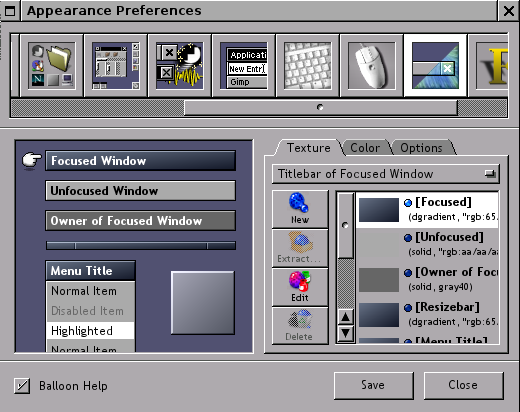Close the Appearance Preferences window

click(x=509, y=11)
